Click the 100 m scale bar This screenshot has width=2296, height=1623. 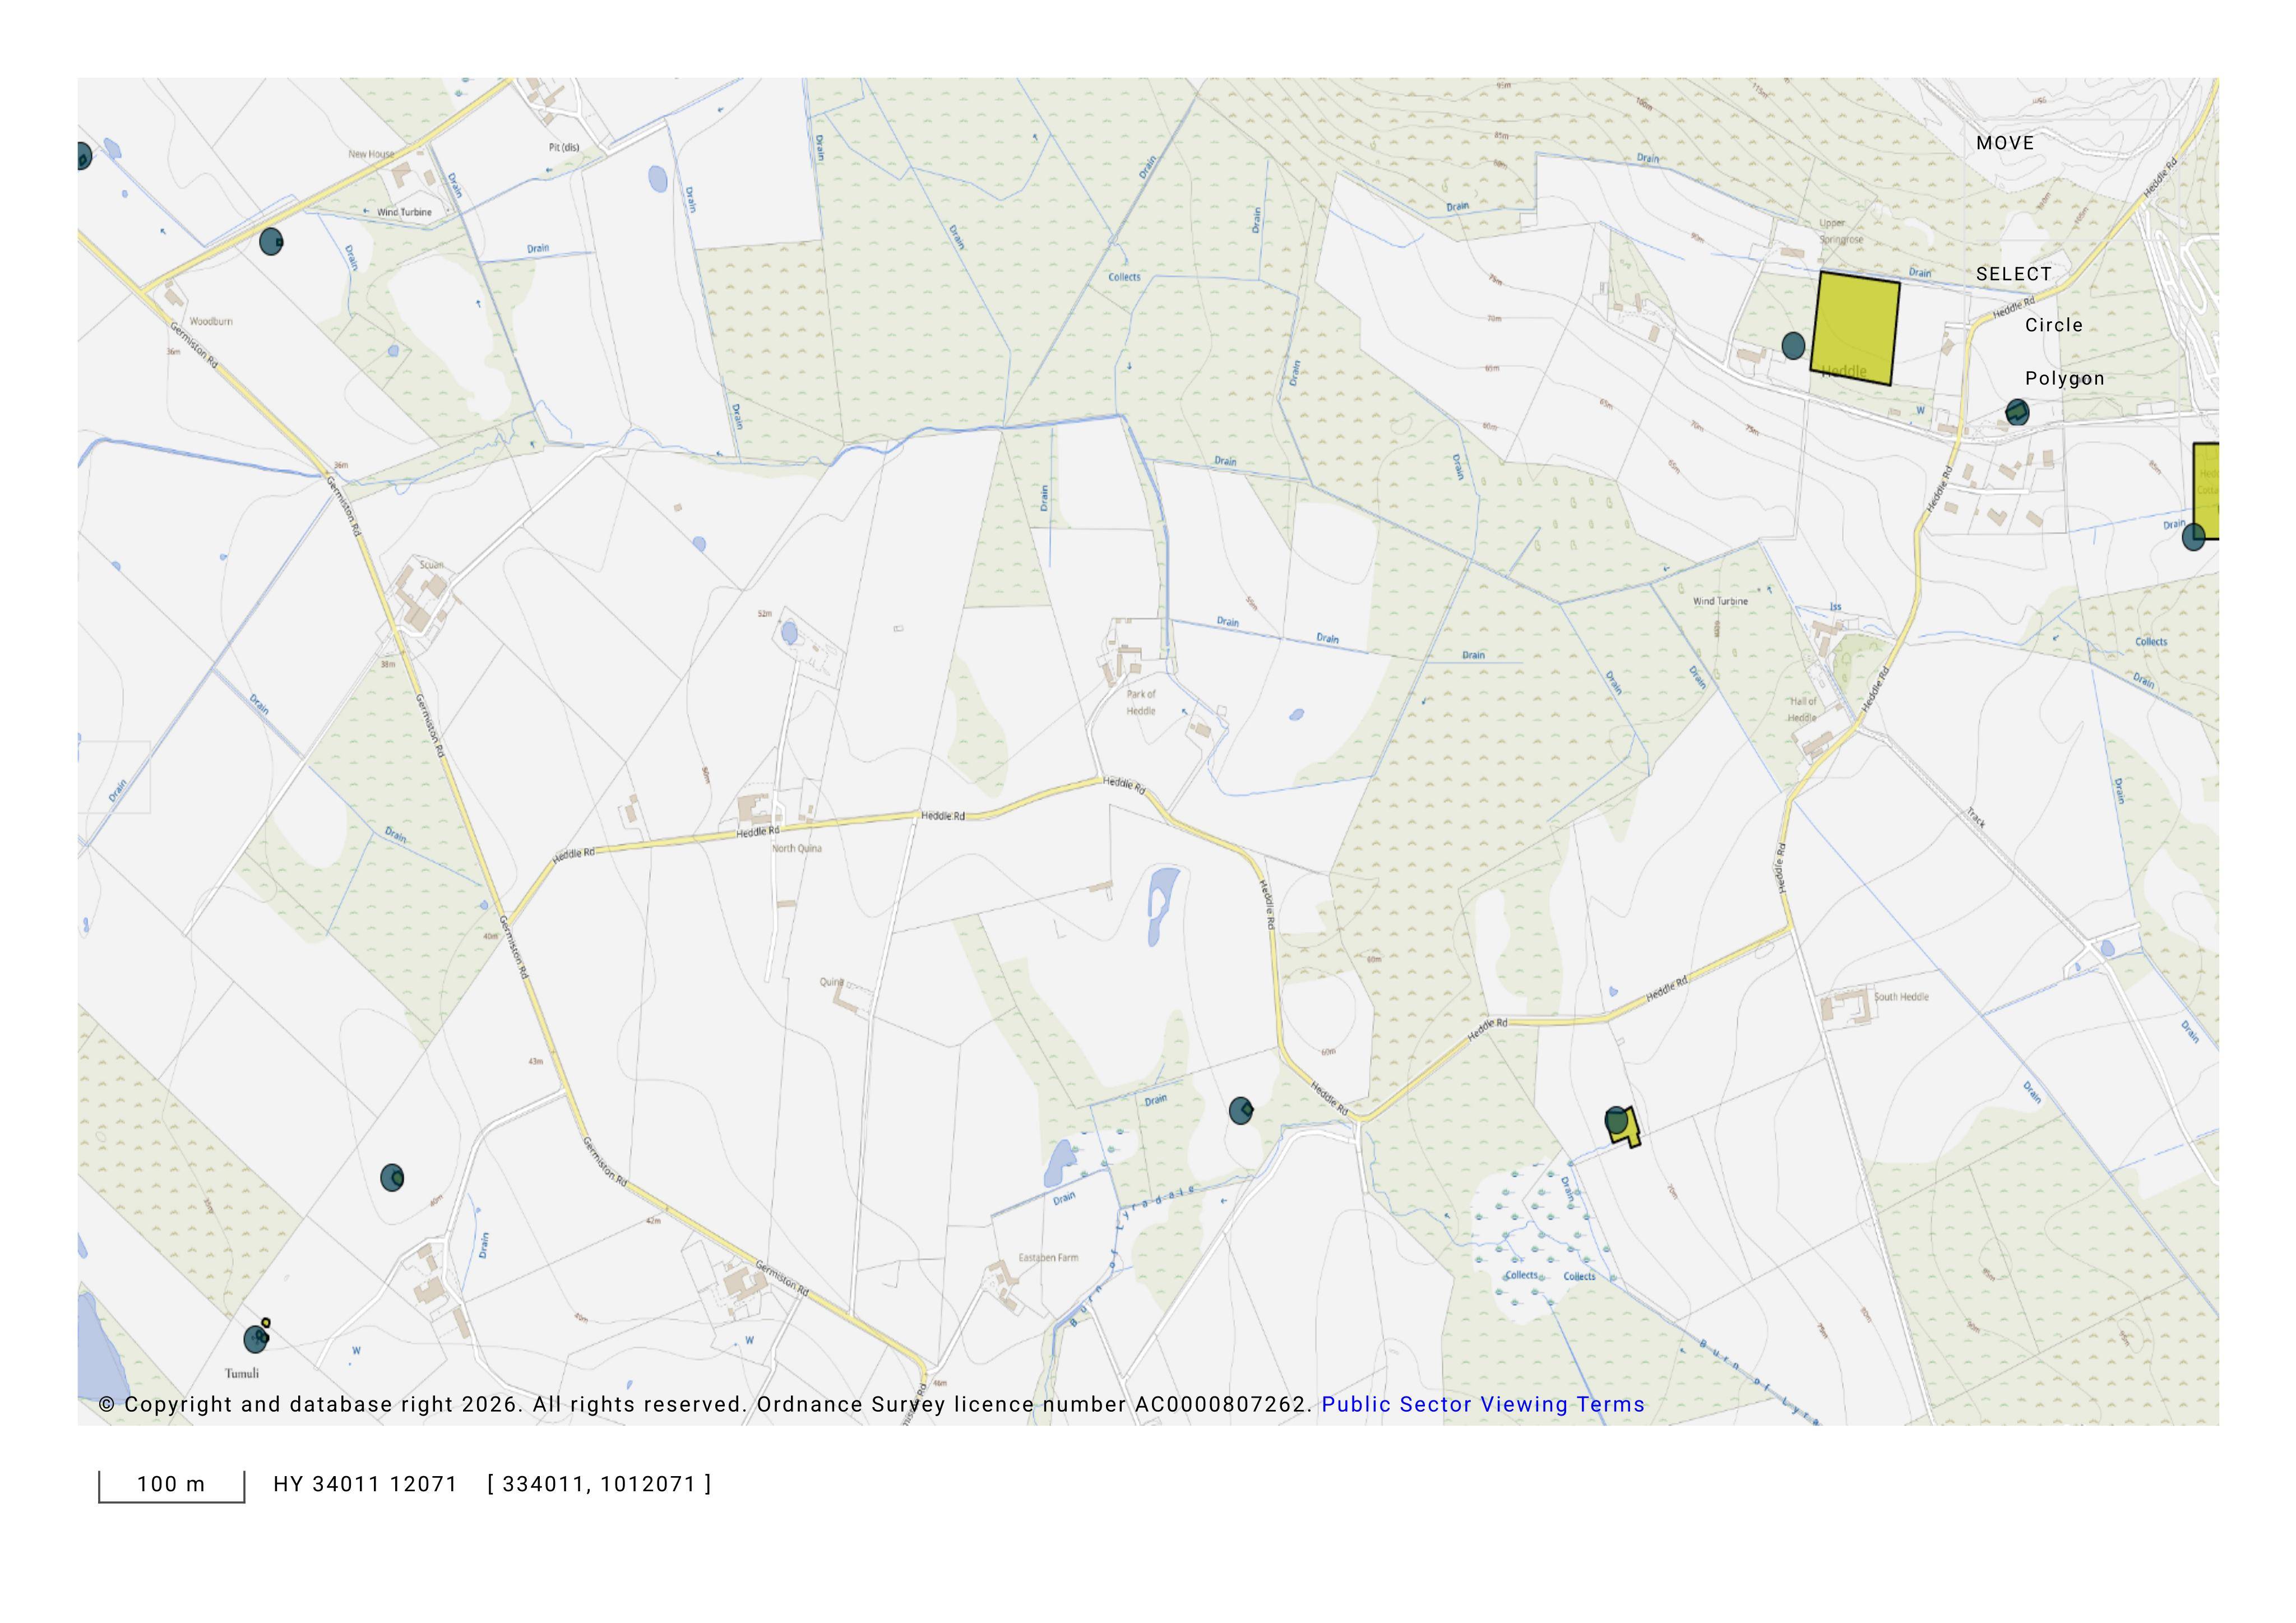click(171, 1485)
